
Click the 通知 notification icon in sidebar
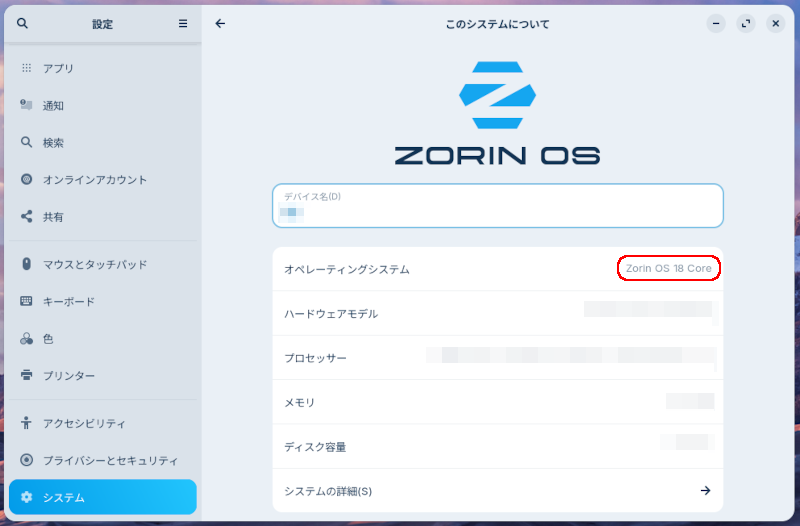(27, 105)
